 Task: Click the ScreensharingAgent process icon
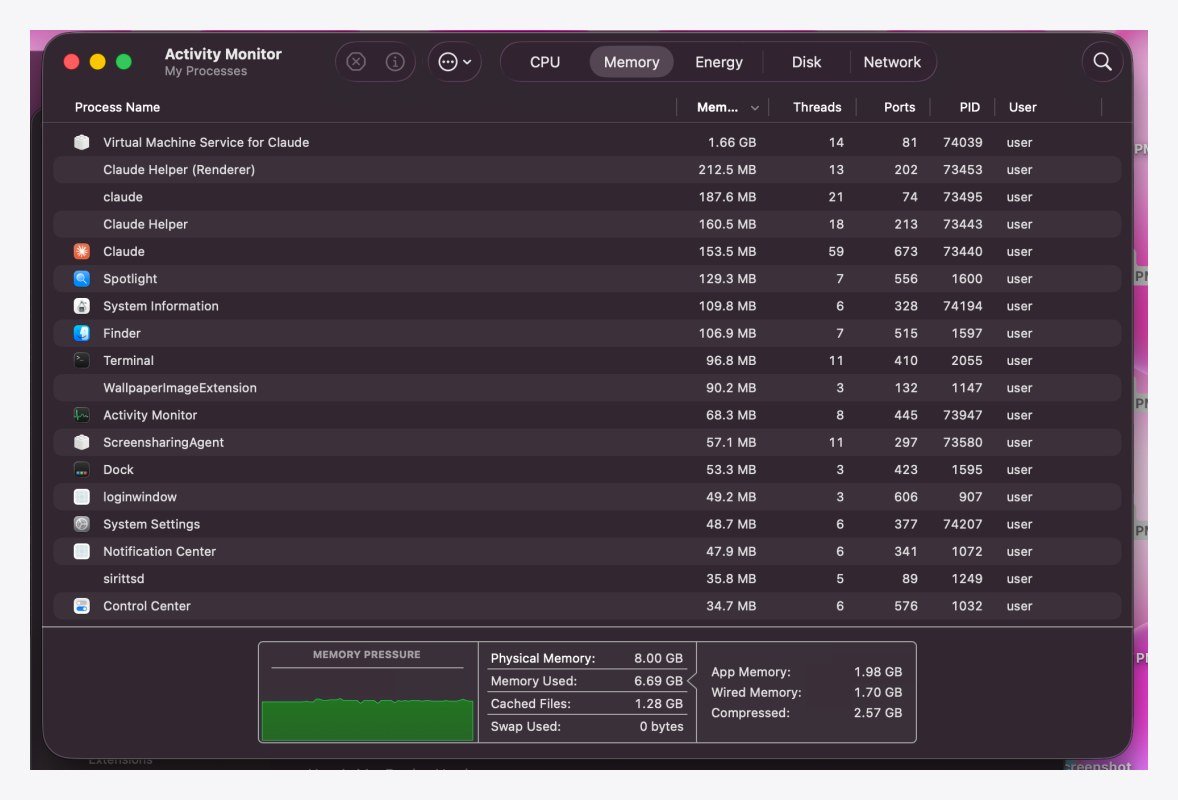[x=82, y=442]
